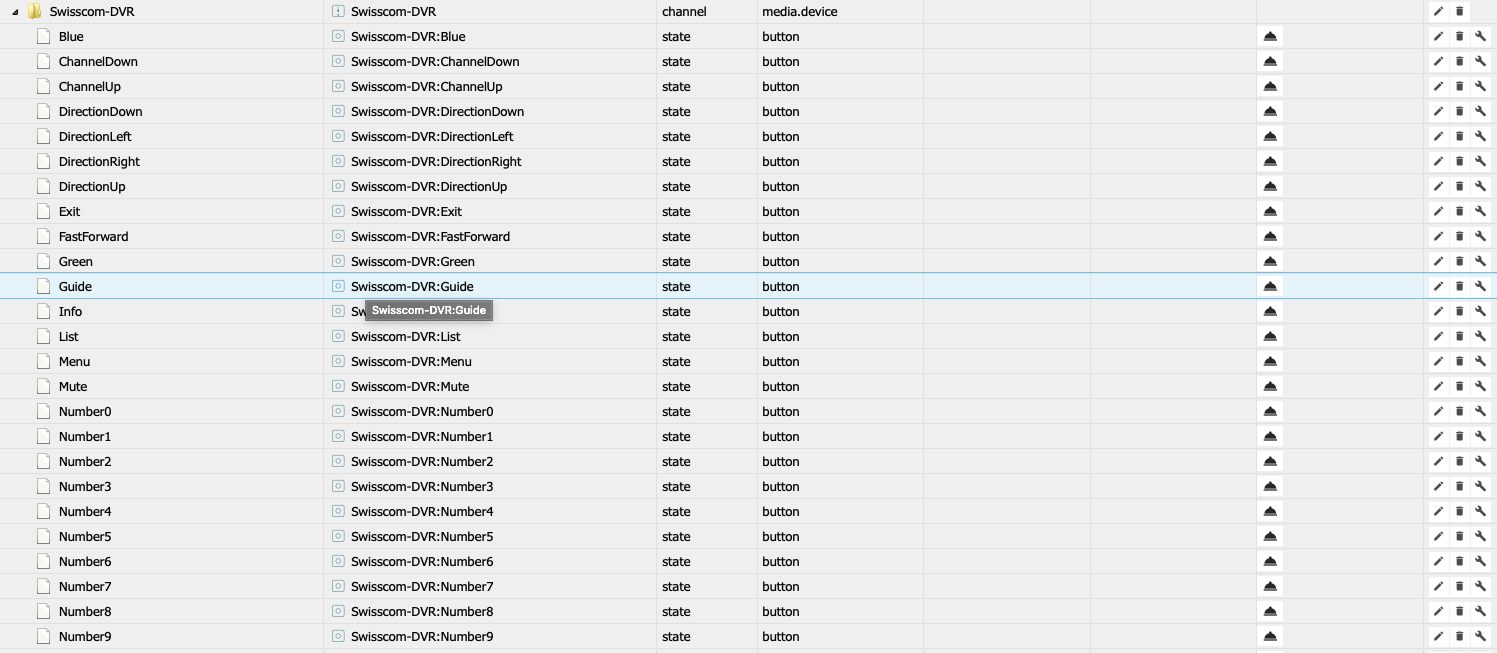The image size is (1497, 653).
Task: Collapse the Swisscom-DVR folder tree
Action: click(x=15, y=12)
